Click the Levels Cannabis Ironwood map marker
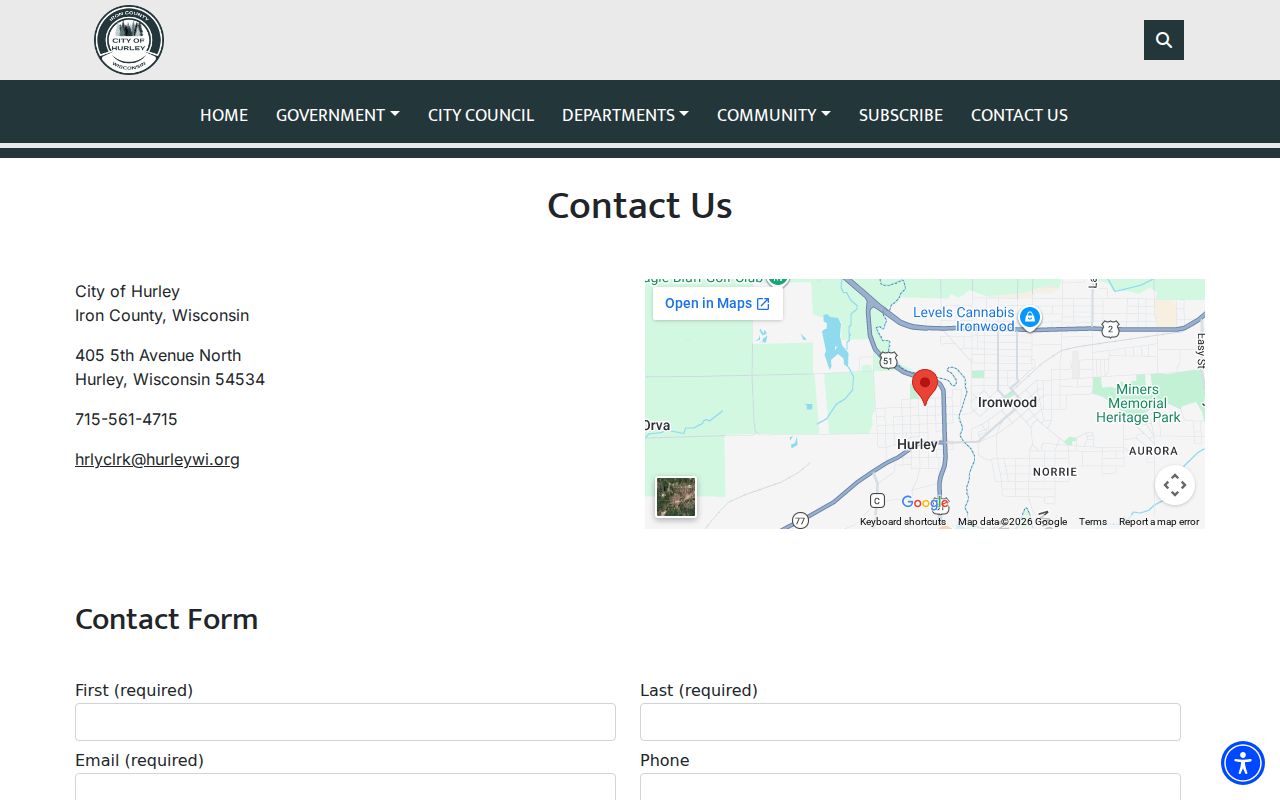The height and width of the screenshot is (800, 1280). (1029, 318)
